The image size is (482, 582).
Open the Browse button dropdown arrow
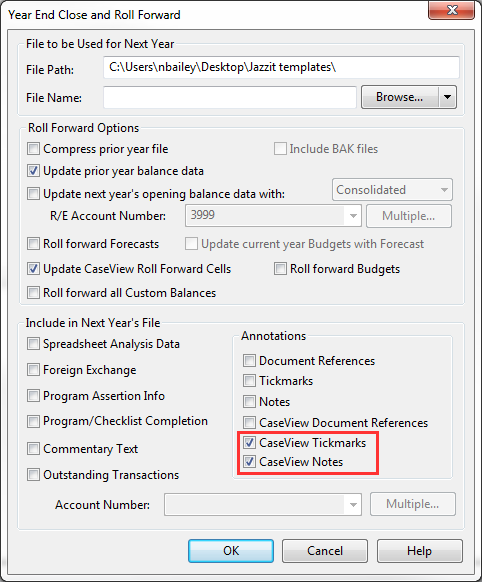click(x=447, y=97)
